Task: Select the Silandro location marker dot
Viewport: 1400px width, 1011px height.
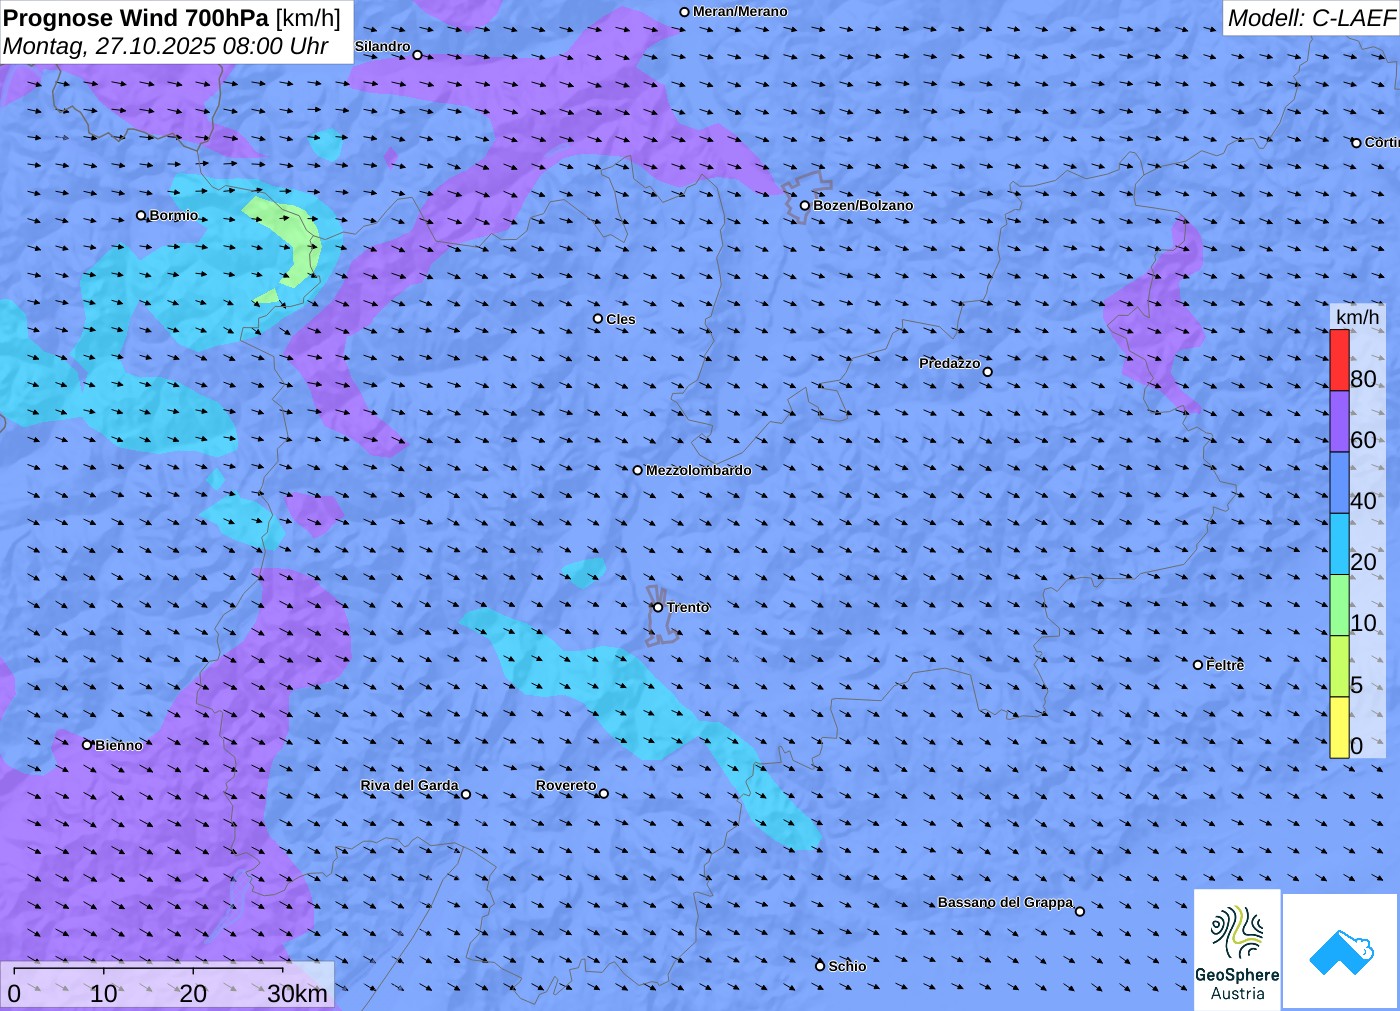Action: pyautogui.click(x=418, y=55)
